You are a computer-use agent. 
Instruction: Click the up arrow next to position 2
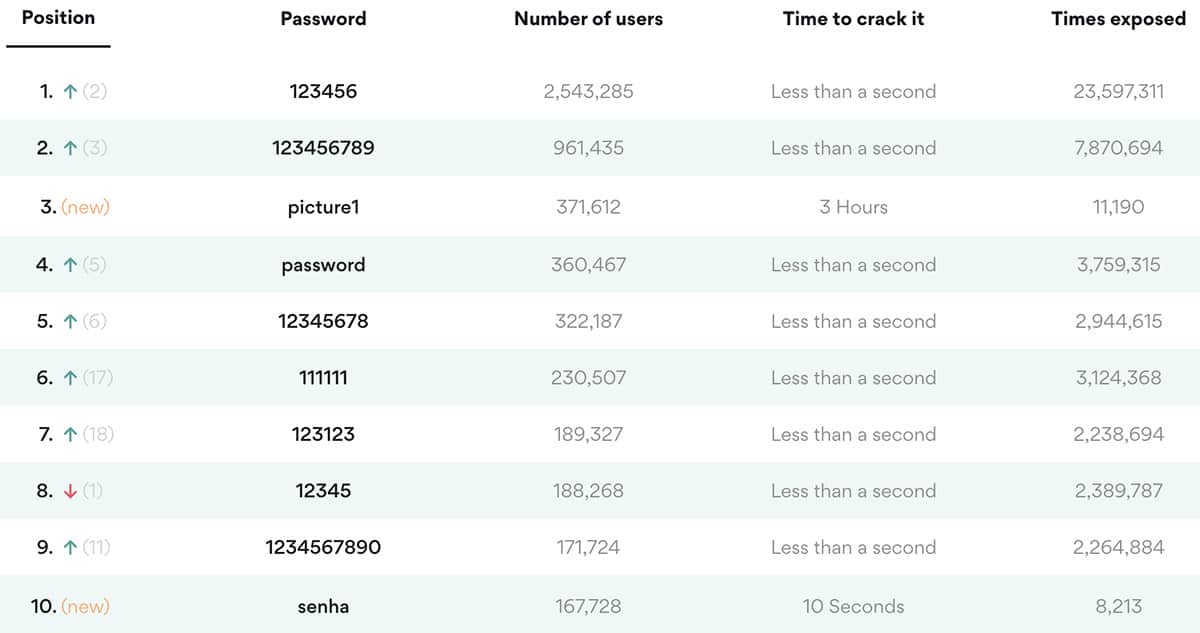[x=69, y=148]
